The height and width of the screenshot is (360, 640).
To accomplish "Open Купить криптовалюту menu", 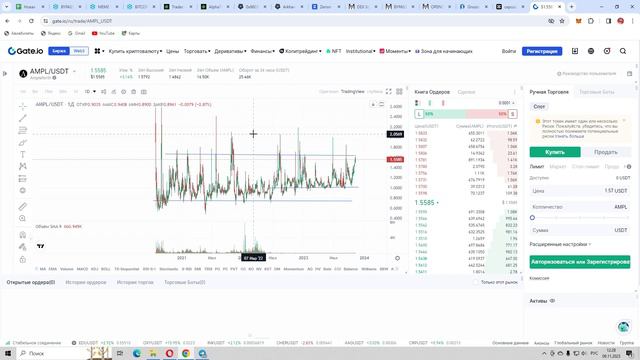I will (135, 51).
